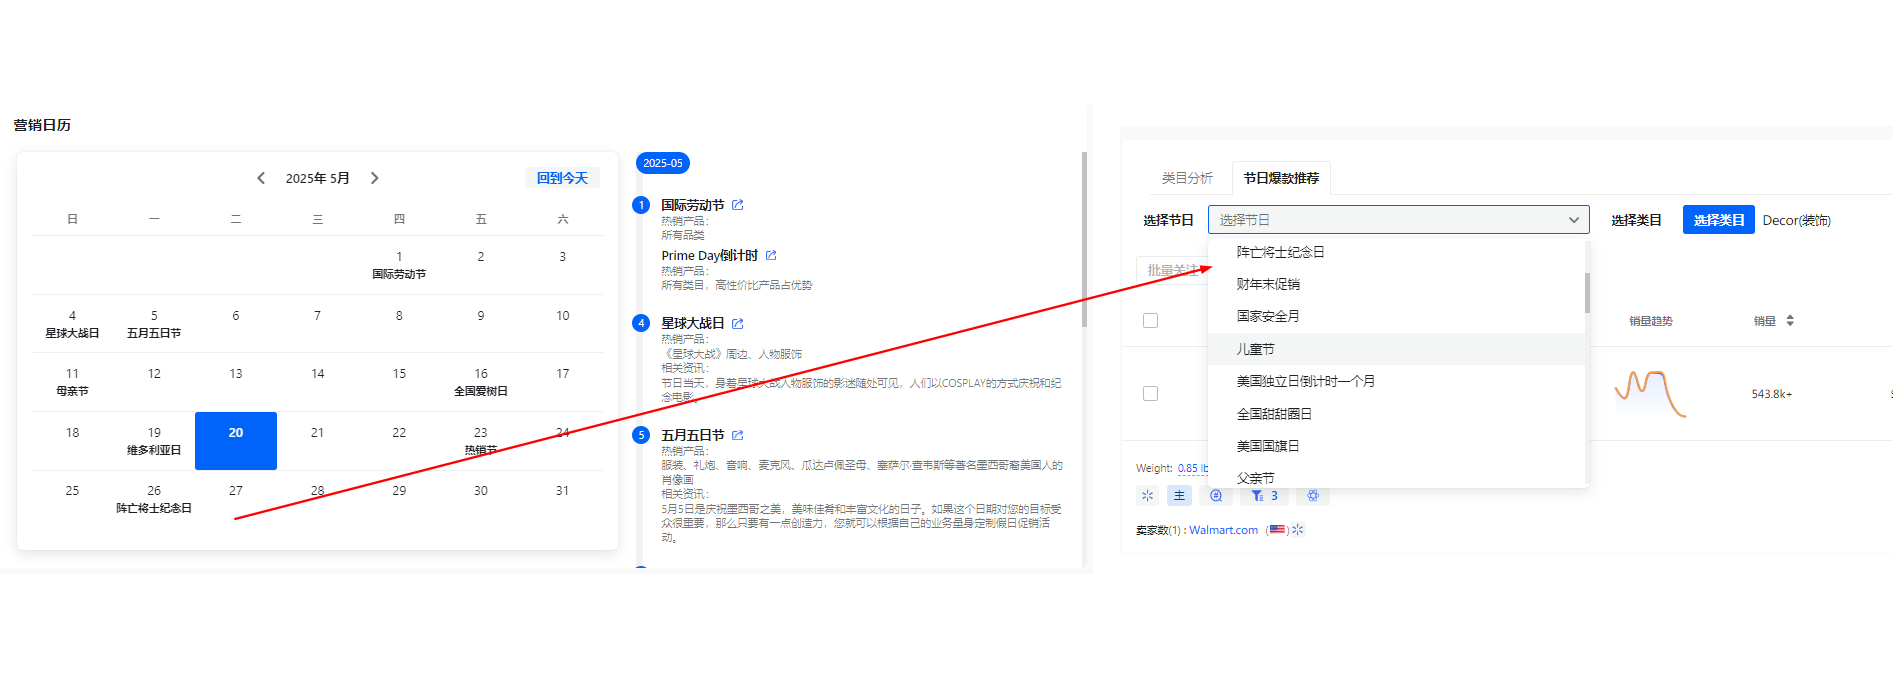Open external link icon beside Prime Day倒计时
The height and width of the screenshot is (679, 1893).
(771, 256)
